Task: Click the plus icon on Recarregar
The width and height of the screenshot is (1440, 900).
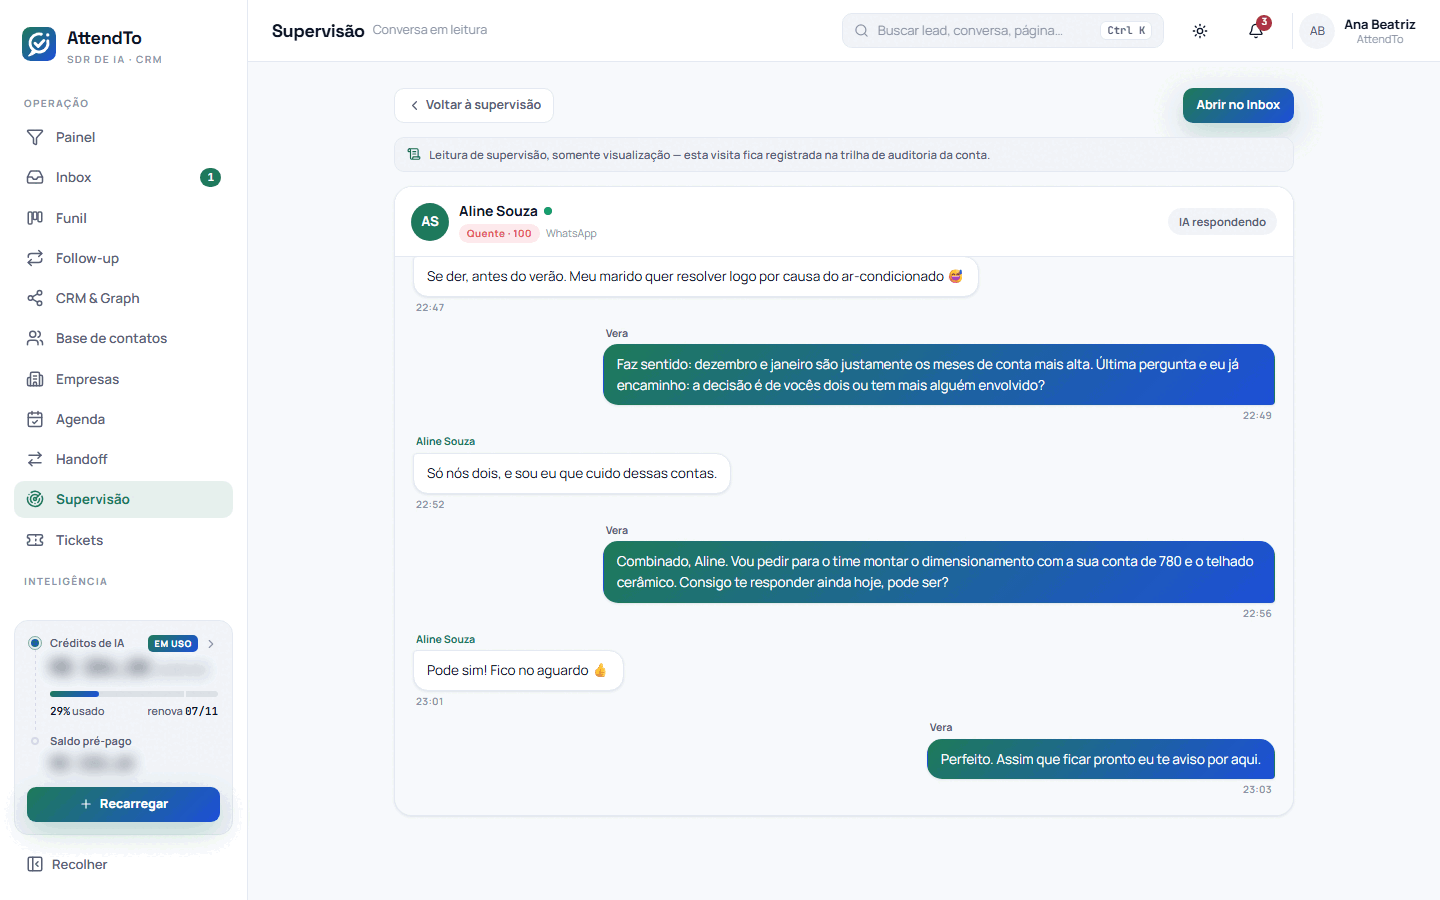Action: pyautogui.click(x=86, y=804)
